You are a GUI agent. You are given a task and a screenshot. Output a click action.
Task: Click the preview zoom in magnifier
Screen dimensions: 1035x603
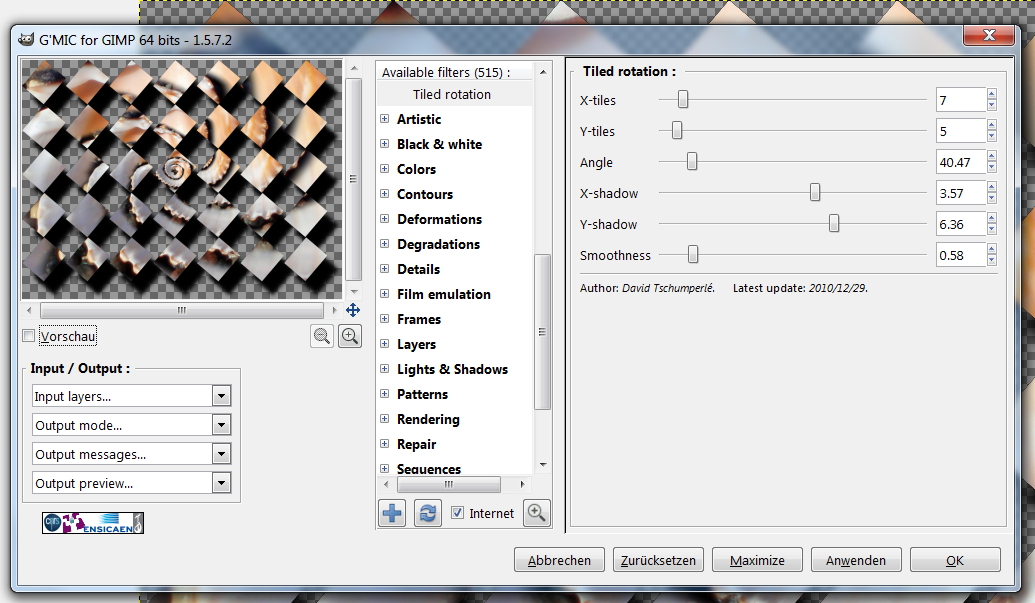click(350, 337)
